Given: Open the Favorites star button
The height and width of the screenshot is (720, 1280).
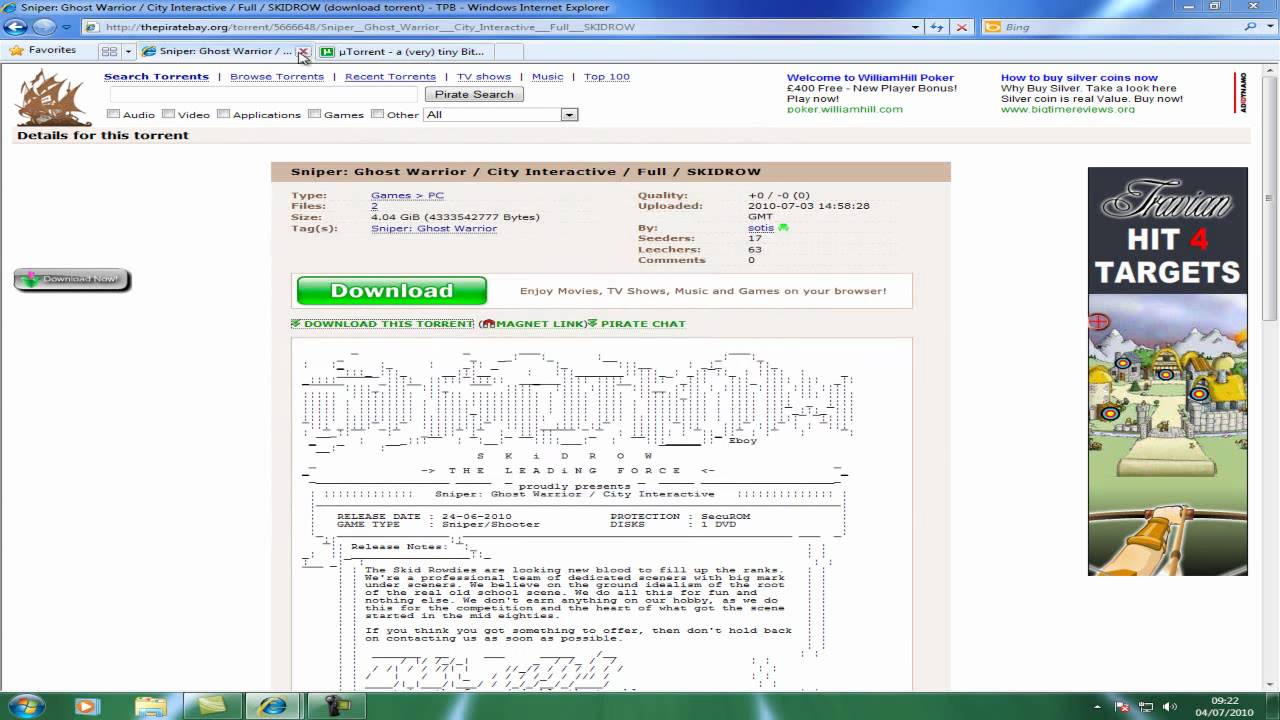Looking at the screenshot, I should 42,50.
